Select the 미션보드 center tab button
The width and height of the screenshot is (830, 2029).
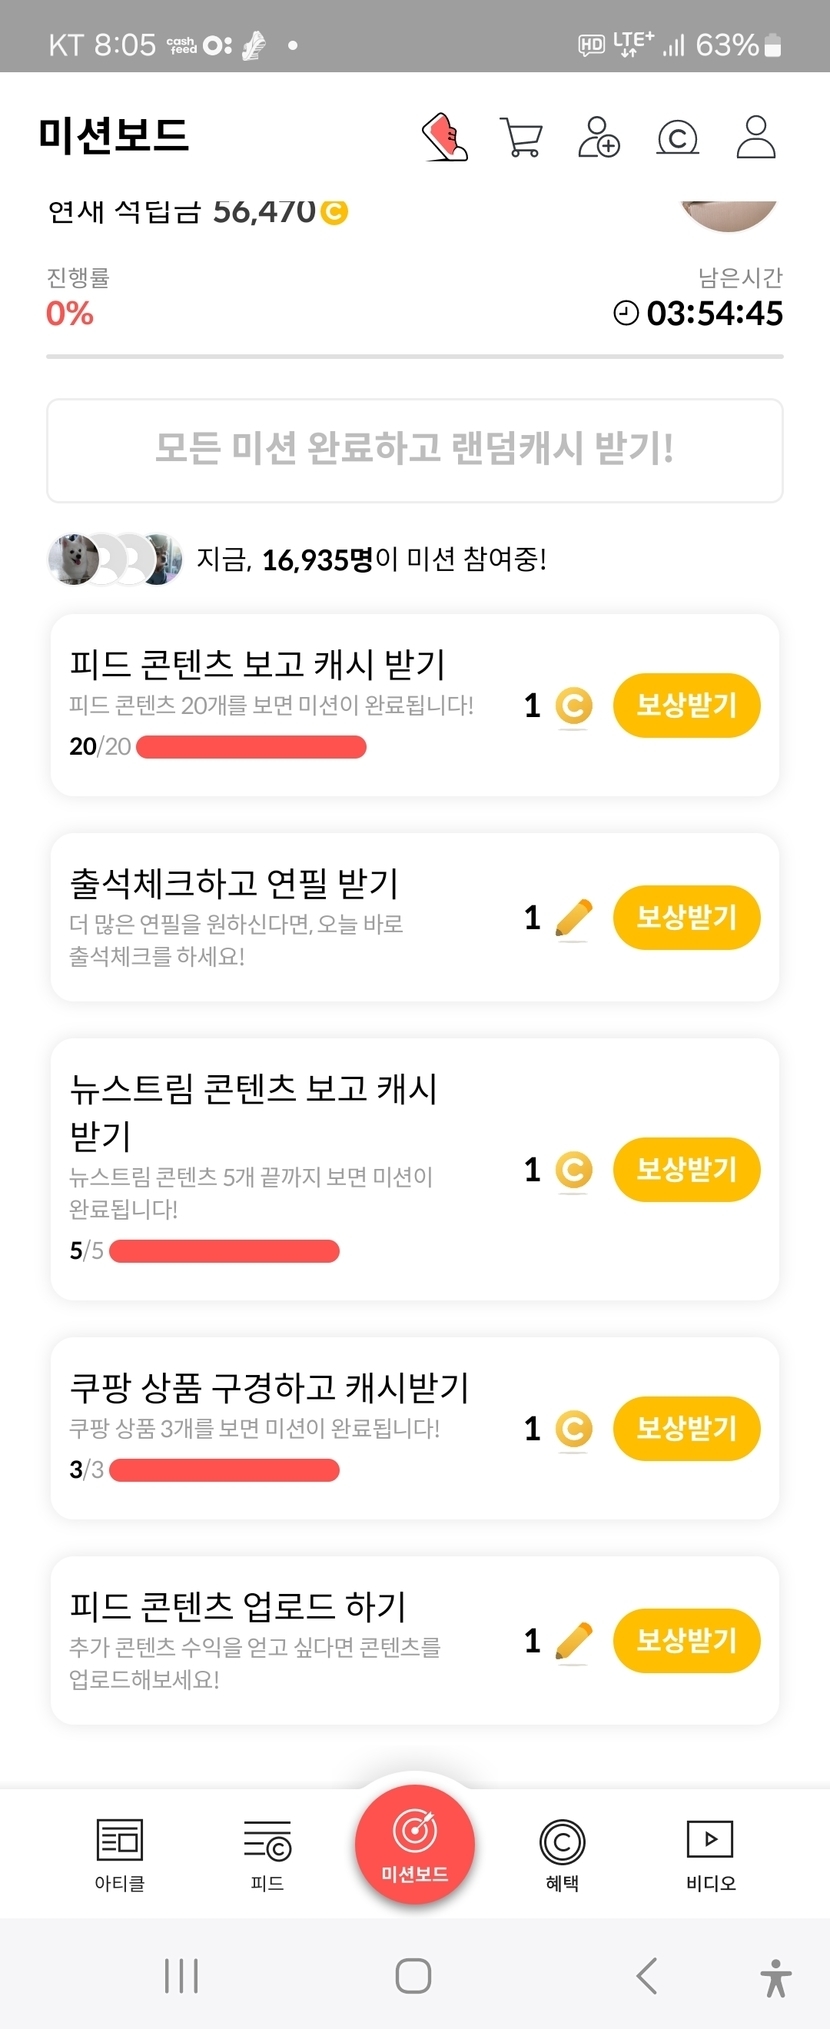pos(414,1843)
